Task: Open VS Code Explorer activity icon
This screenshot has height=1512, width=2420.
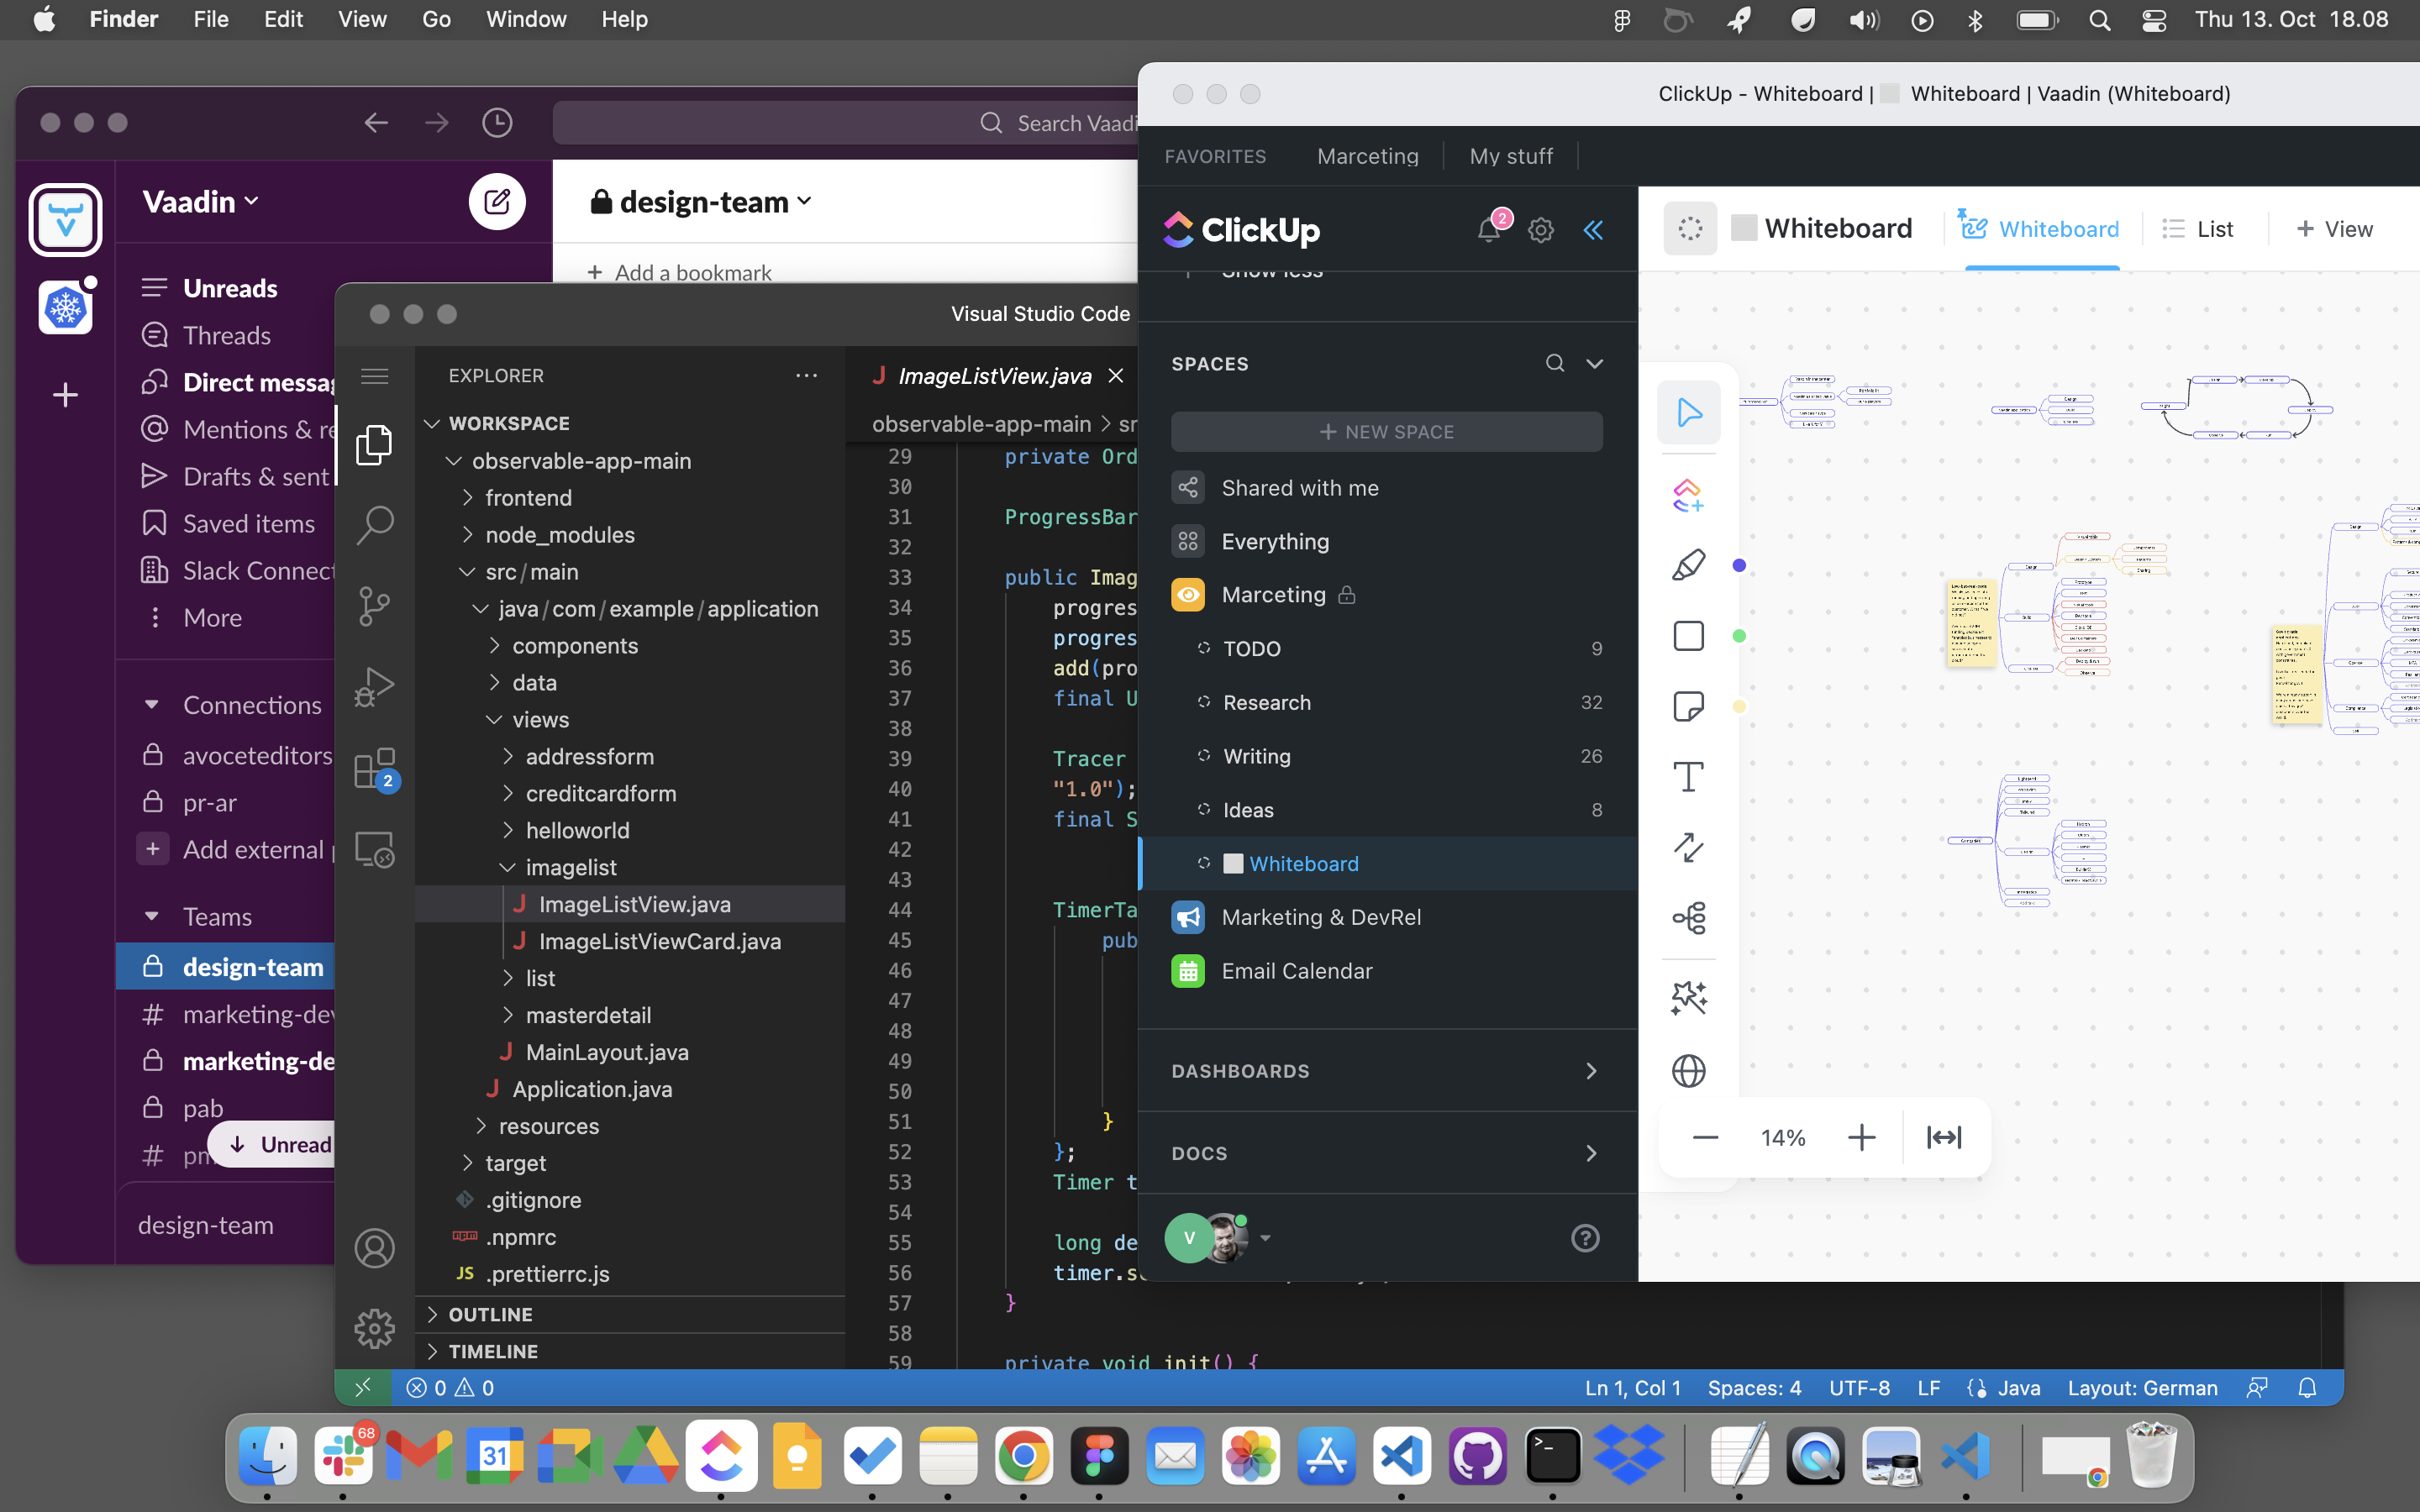Action: 375,445
